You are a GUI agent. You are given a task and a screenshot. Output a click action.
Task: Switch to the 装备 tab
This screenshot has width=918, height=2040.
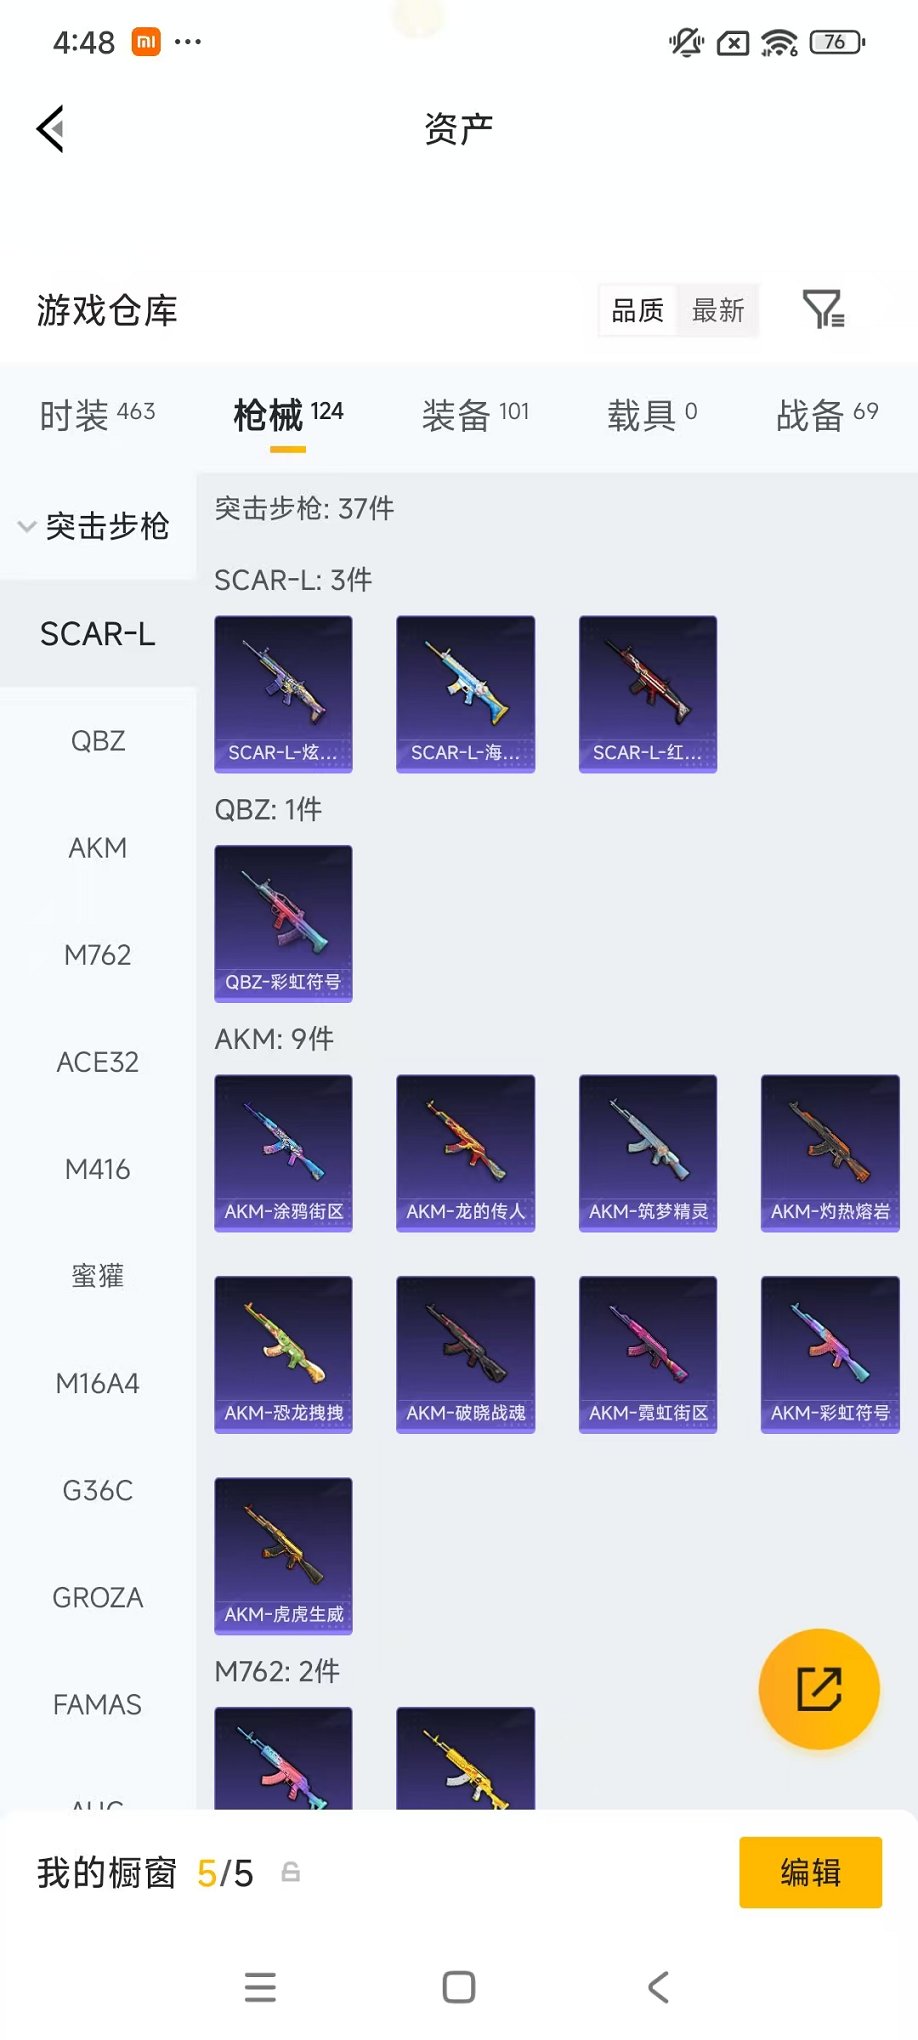(475, 415)
